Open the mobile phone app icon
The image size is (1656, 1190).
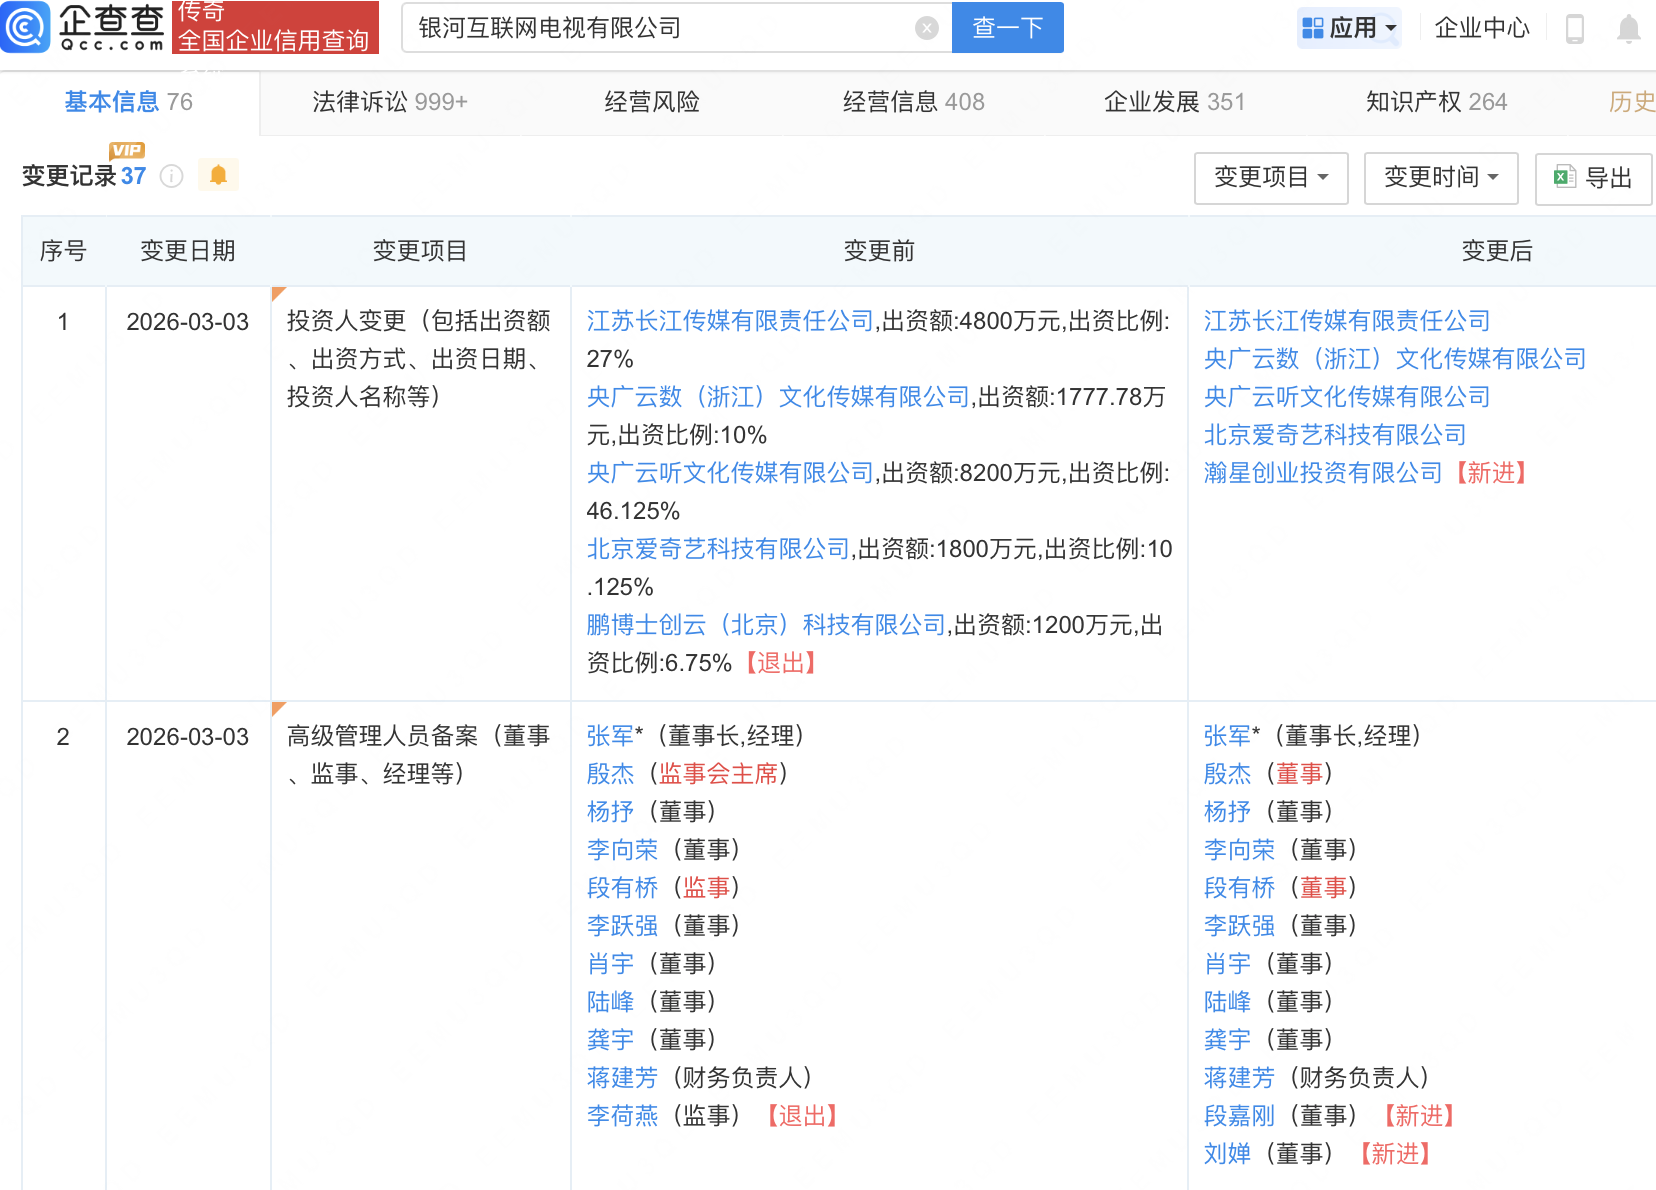1574,29
